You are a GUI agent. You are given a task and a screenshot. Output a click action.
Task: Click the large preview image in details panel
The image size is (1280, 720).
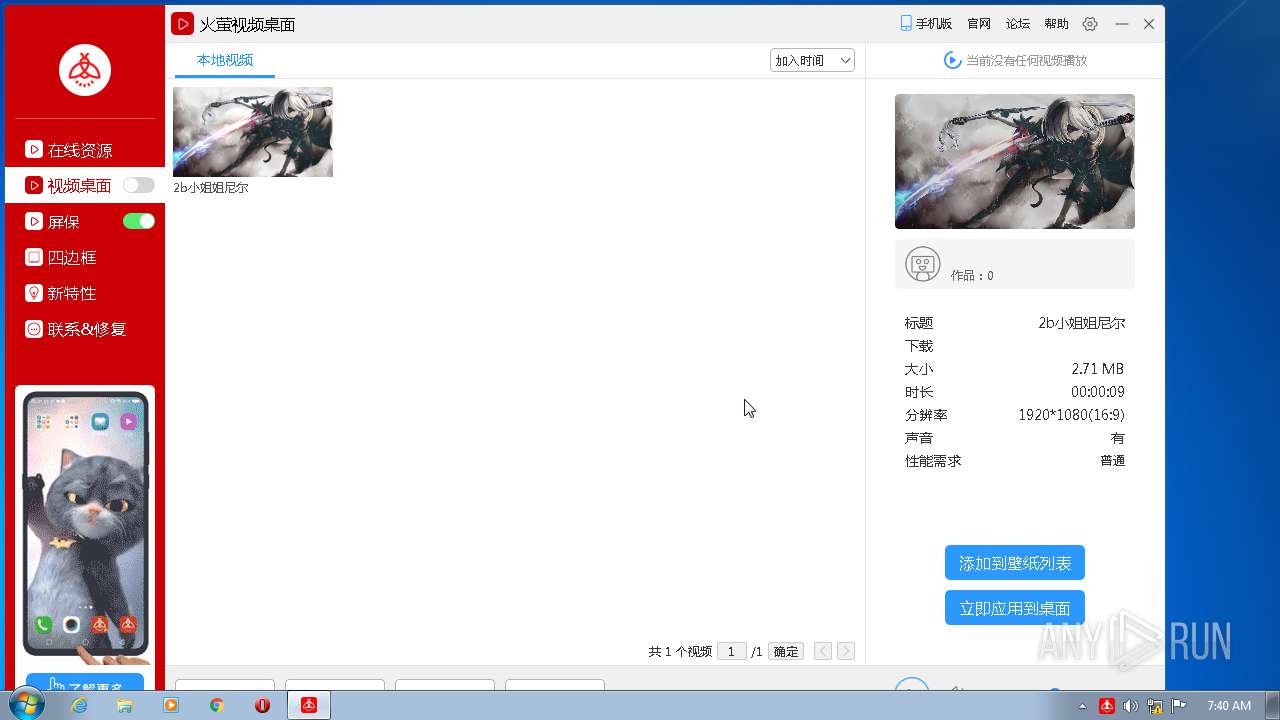[1015, 161]
